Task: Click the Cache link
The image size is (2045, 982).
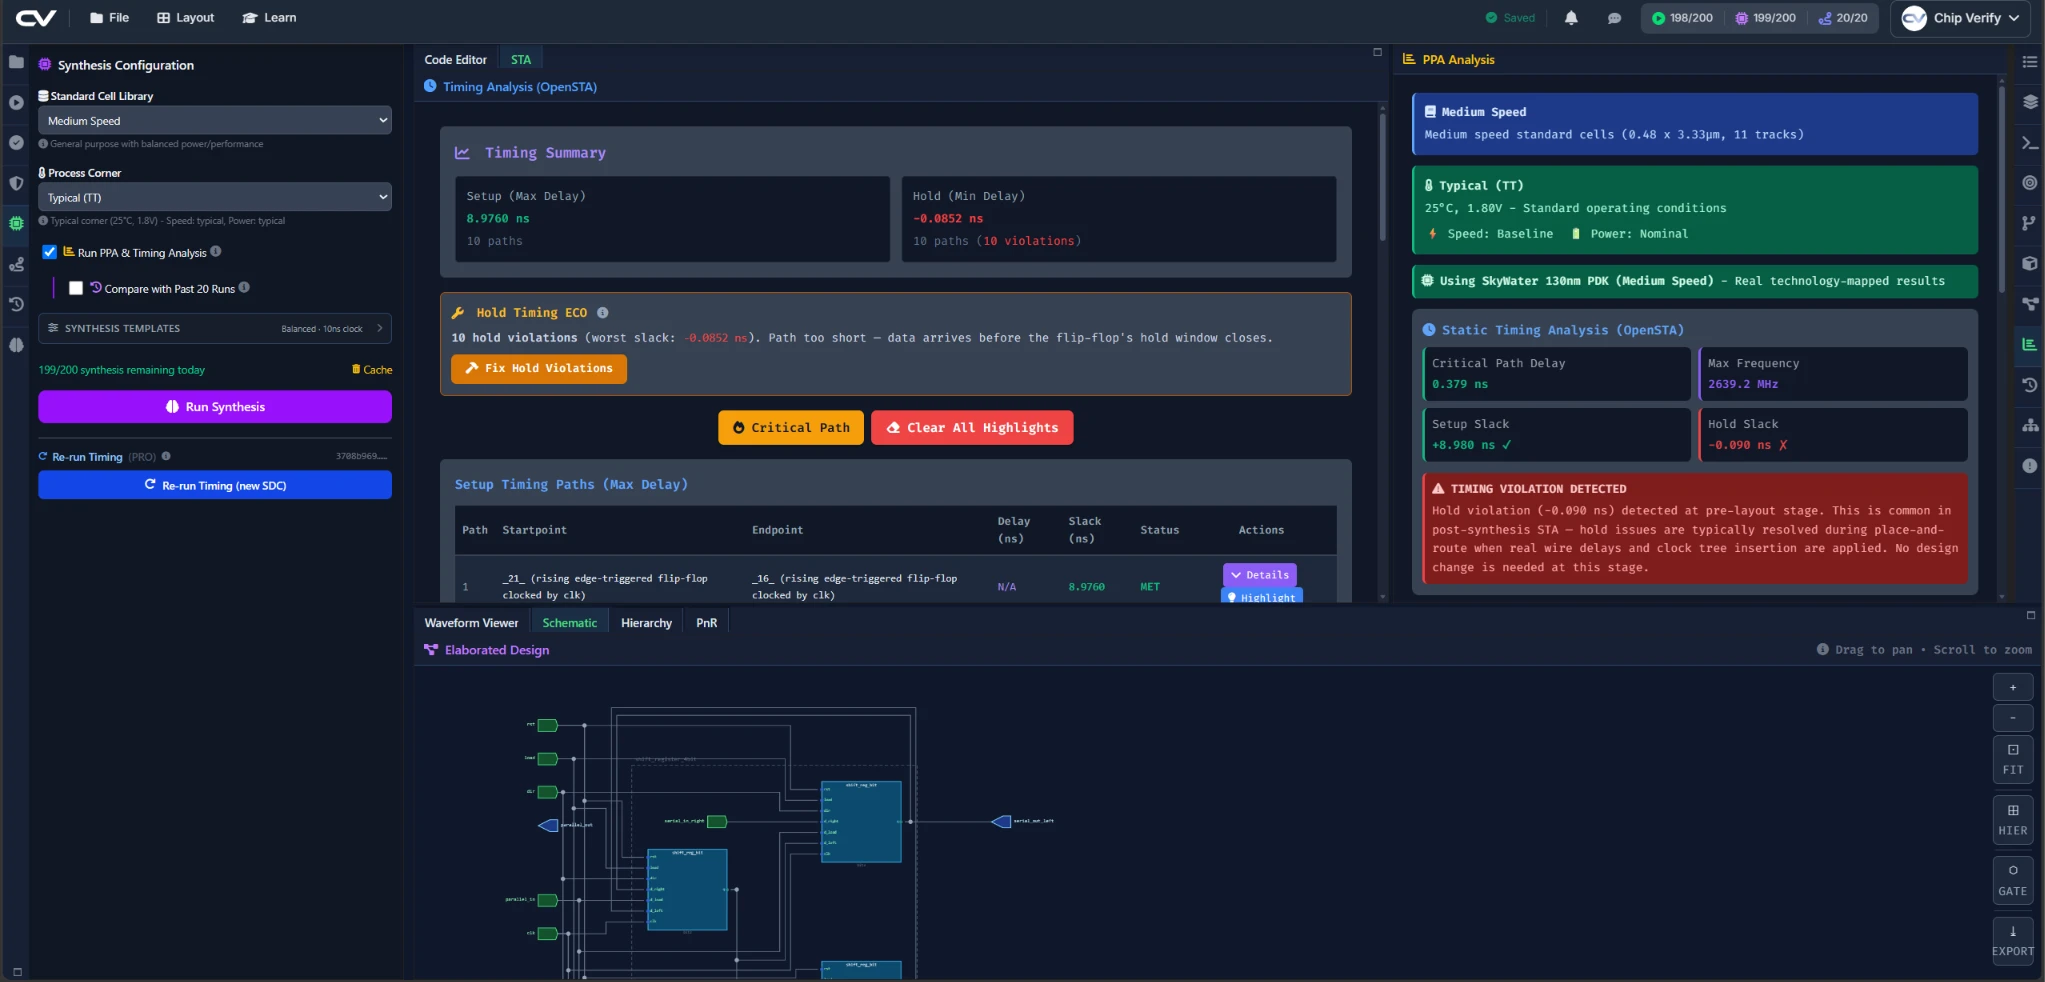Action: (372, 370)
